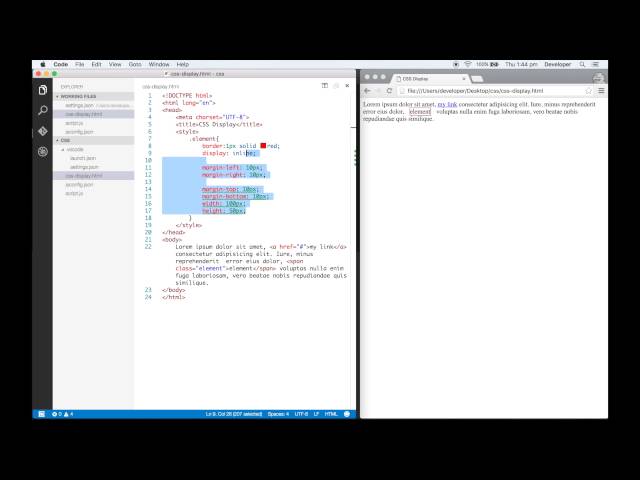
Task: Reload the page in Chrome
Action: pyautogui.click(x=389, y=91)
